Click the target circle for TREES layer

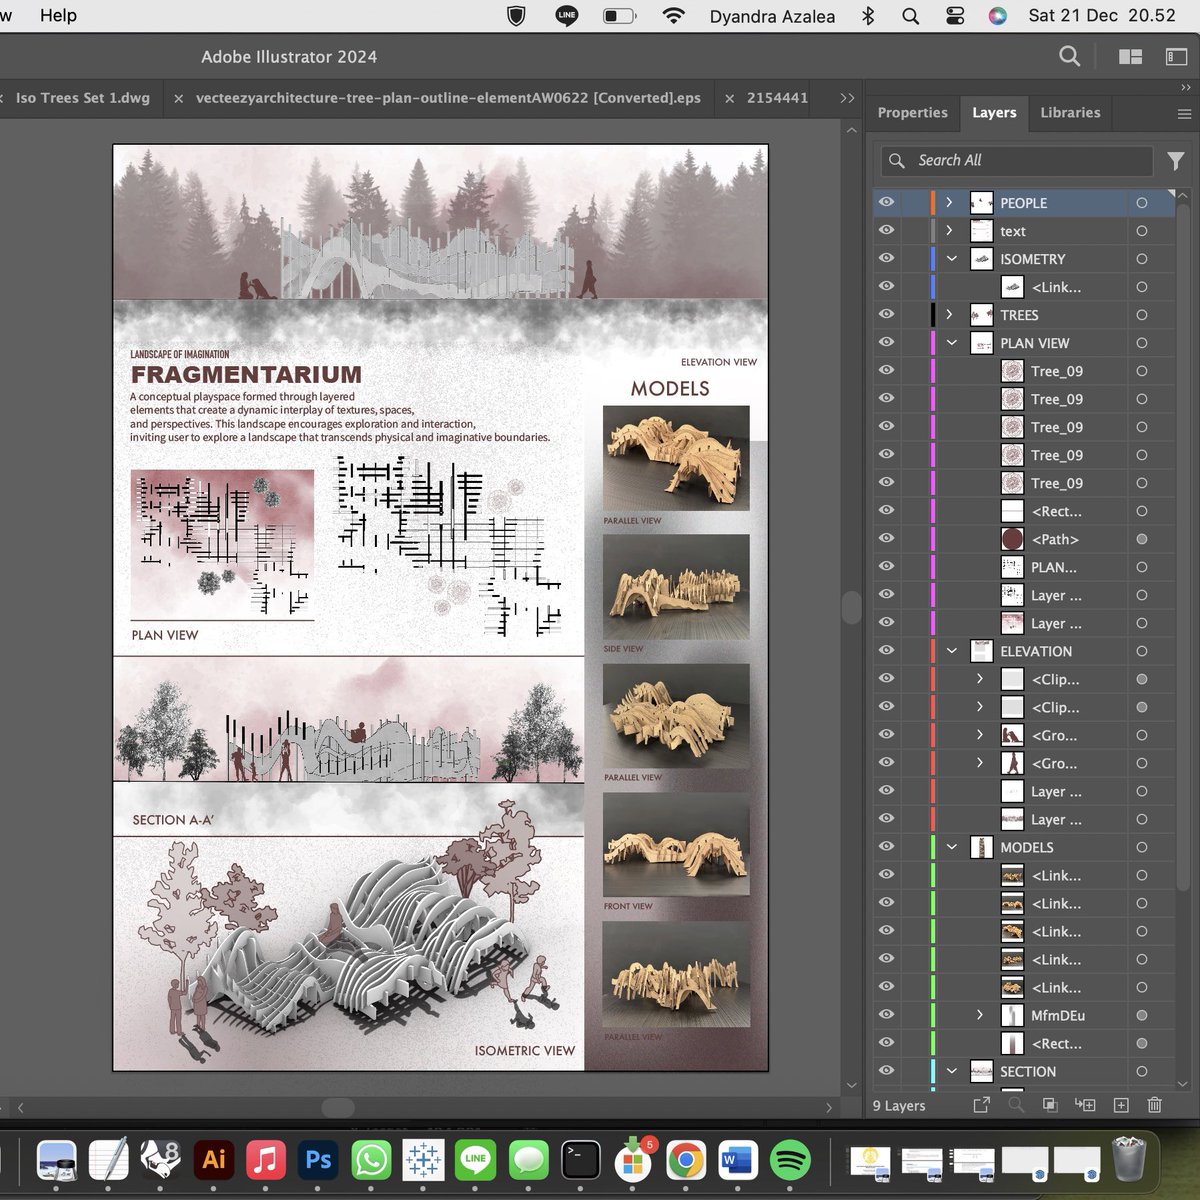click(x=1141, y=315)
